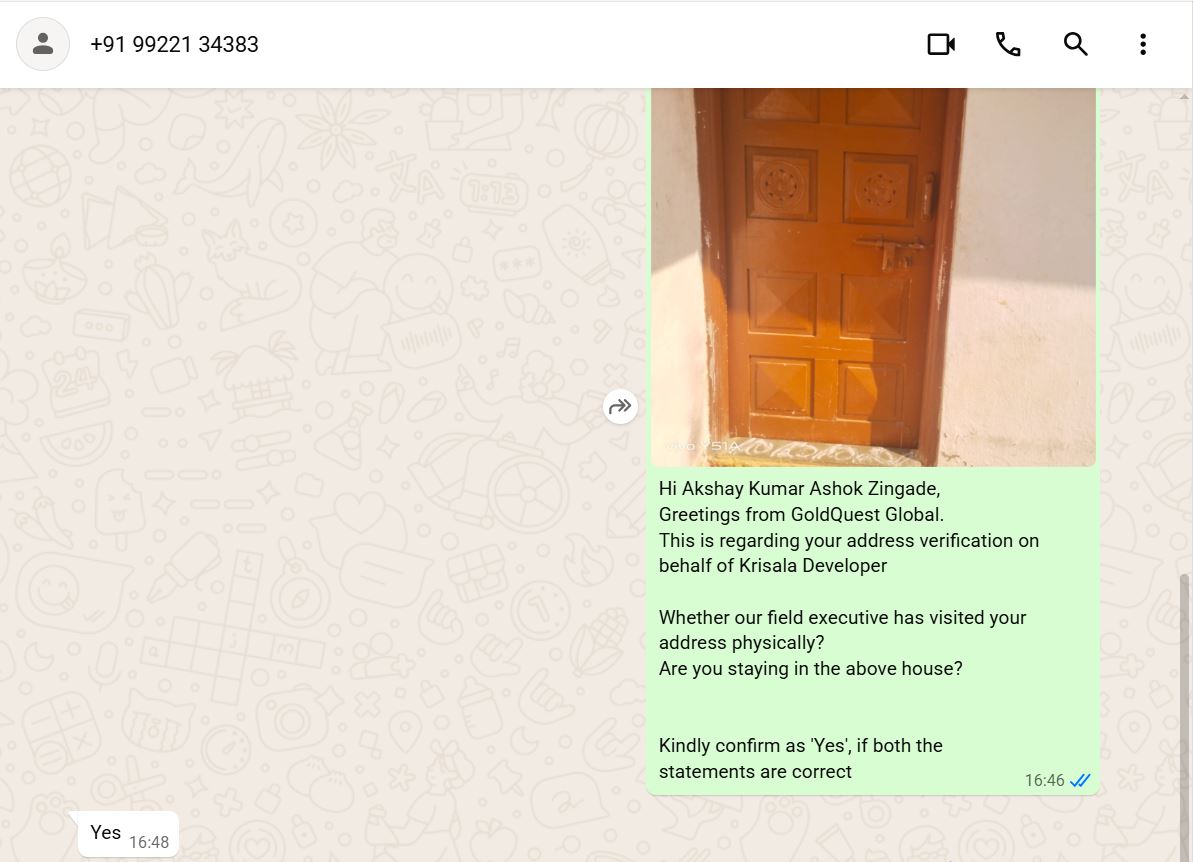Click the 'Whether our field executive has visited' line

pos(842,617)
